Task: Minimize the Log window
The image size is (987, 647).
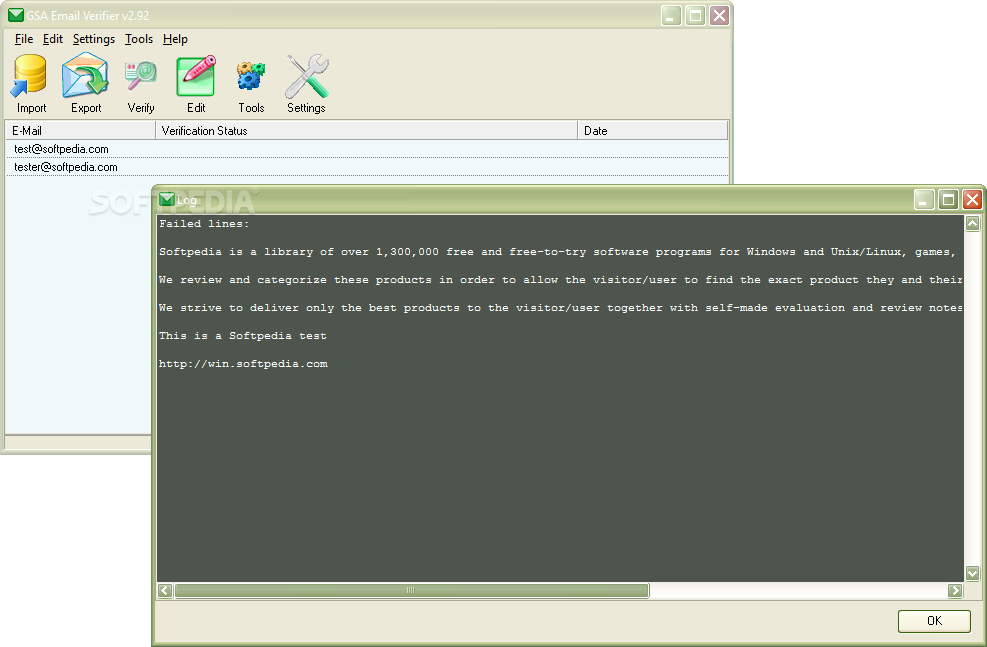Action: click(x=923, y=200)
